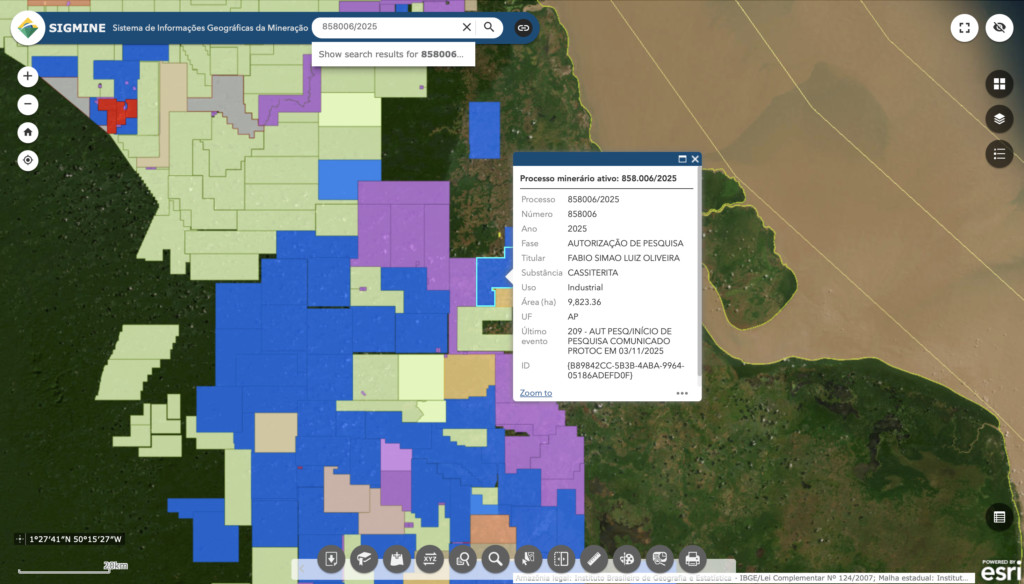The height and width of the screenshot is (584, 1024).
Task: Open the share link button
Action: pyautogui.click(x=523, y=27)
